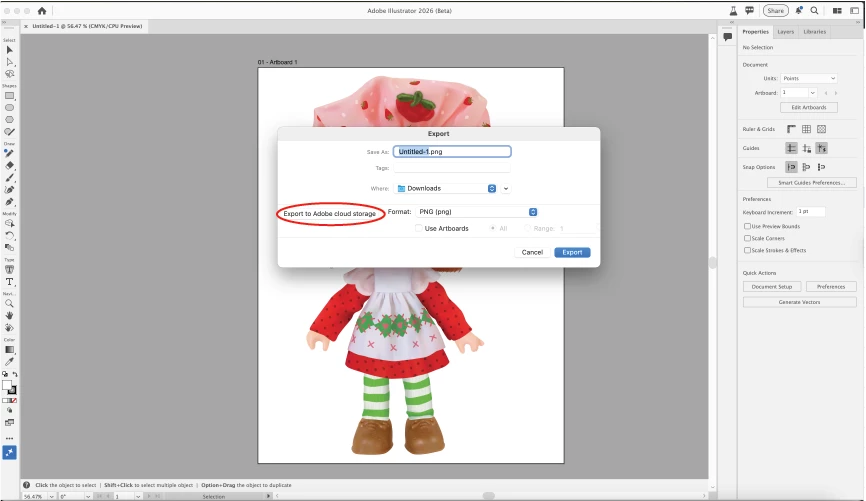Viewport: 866px width, 501px height.
Task: Click Cancel in Export dialog
Action: pyautogui.click(x=532, y=252)
